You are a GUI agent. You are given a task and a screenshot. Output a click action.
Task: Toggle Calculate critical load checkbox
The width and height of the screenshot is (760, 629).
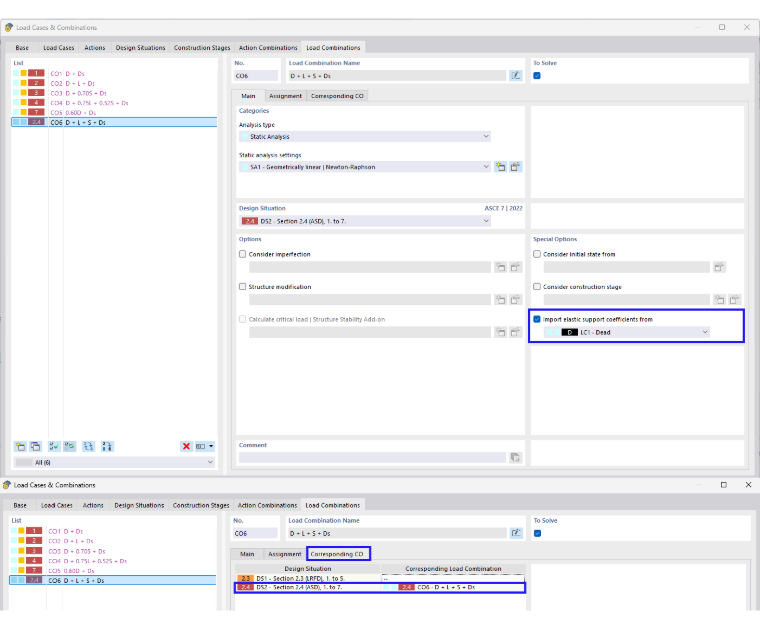point(242,319)
